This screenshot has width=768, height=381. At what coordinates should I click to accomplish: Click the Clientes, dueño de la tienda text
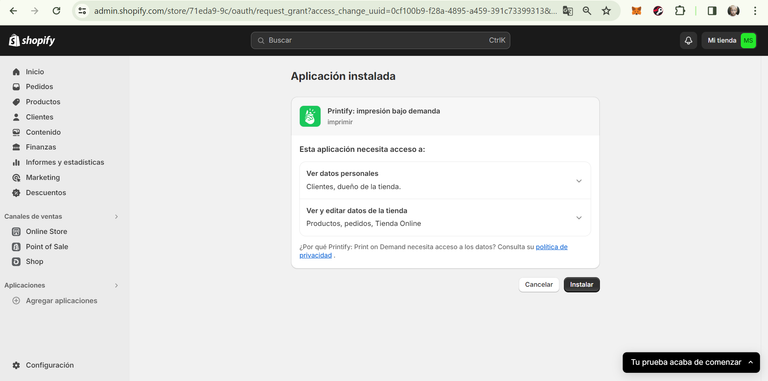pos(354,187)
